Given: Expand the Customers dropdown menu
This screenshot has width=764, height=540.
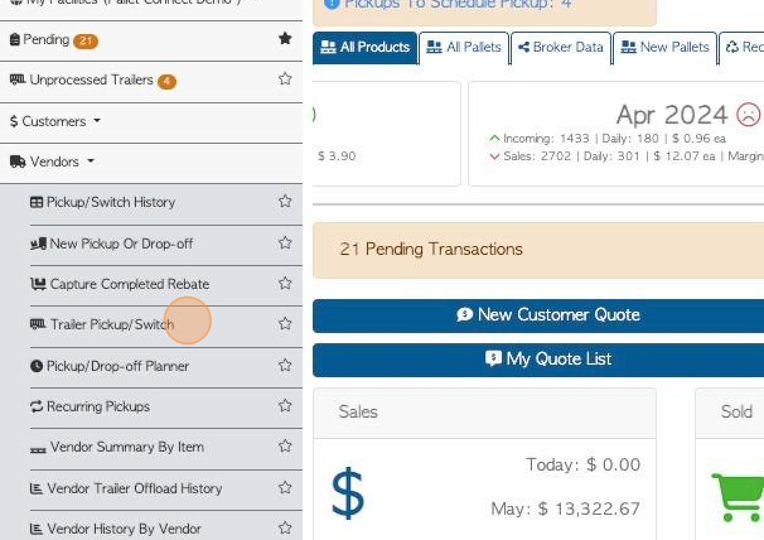Looking at the screenshot, I should [55, 121].
